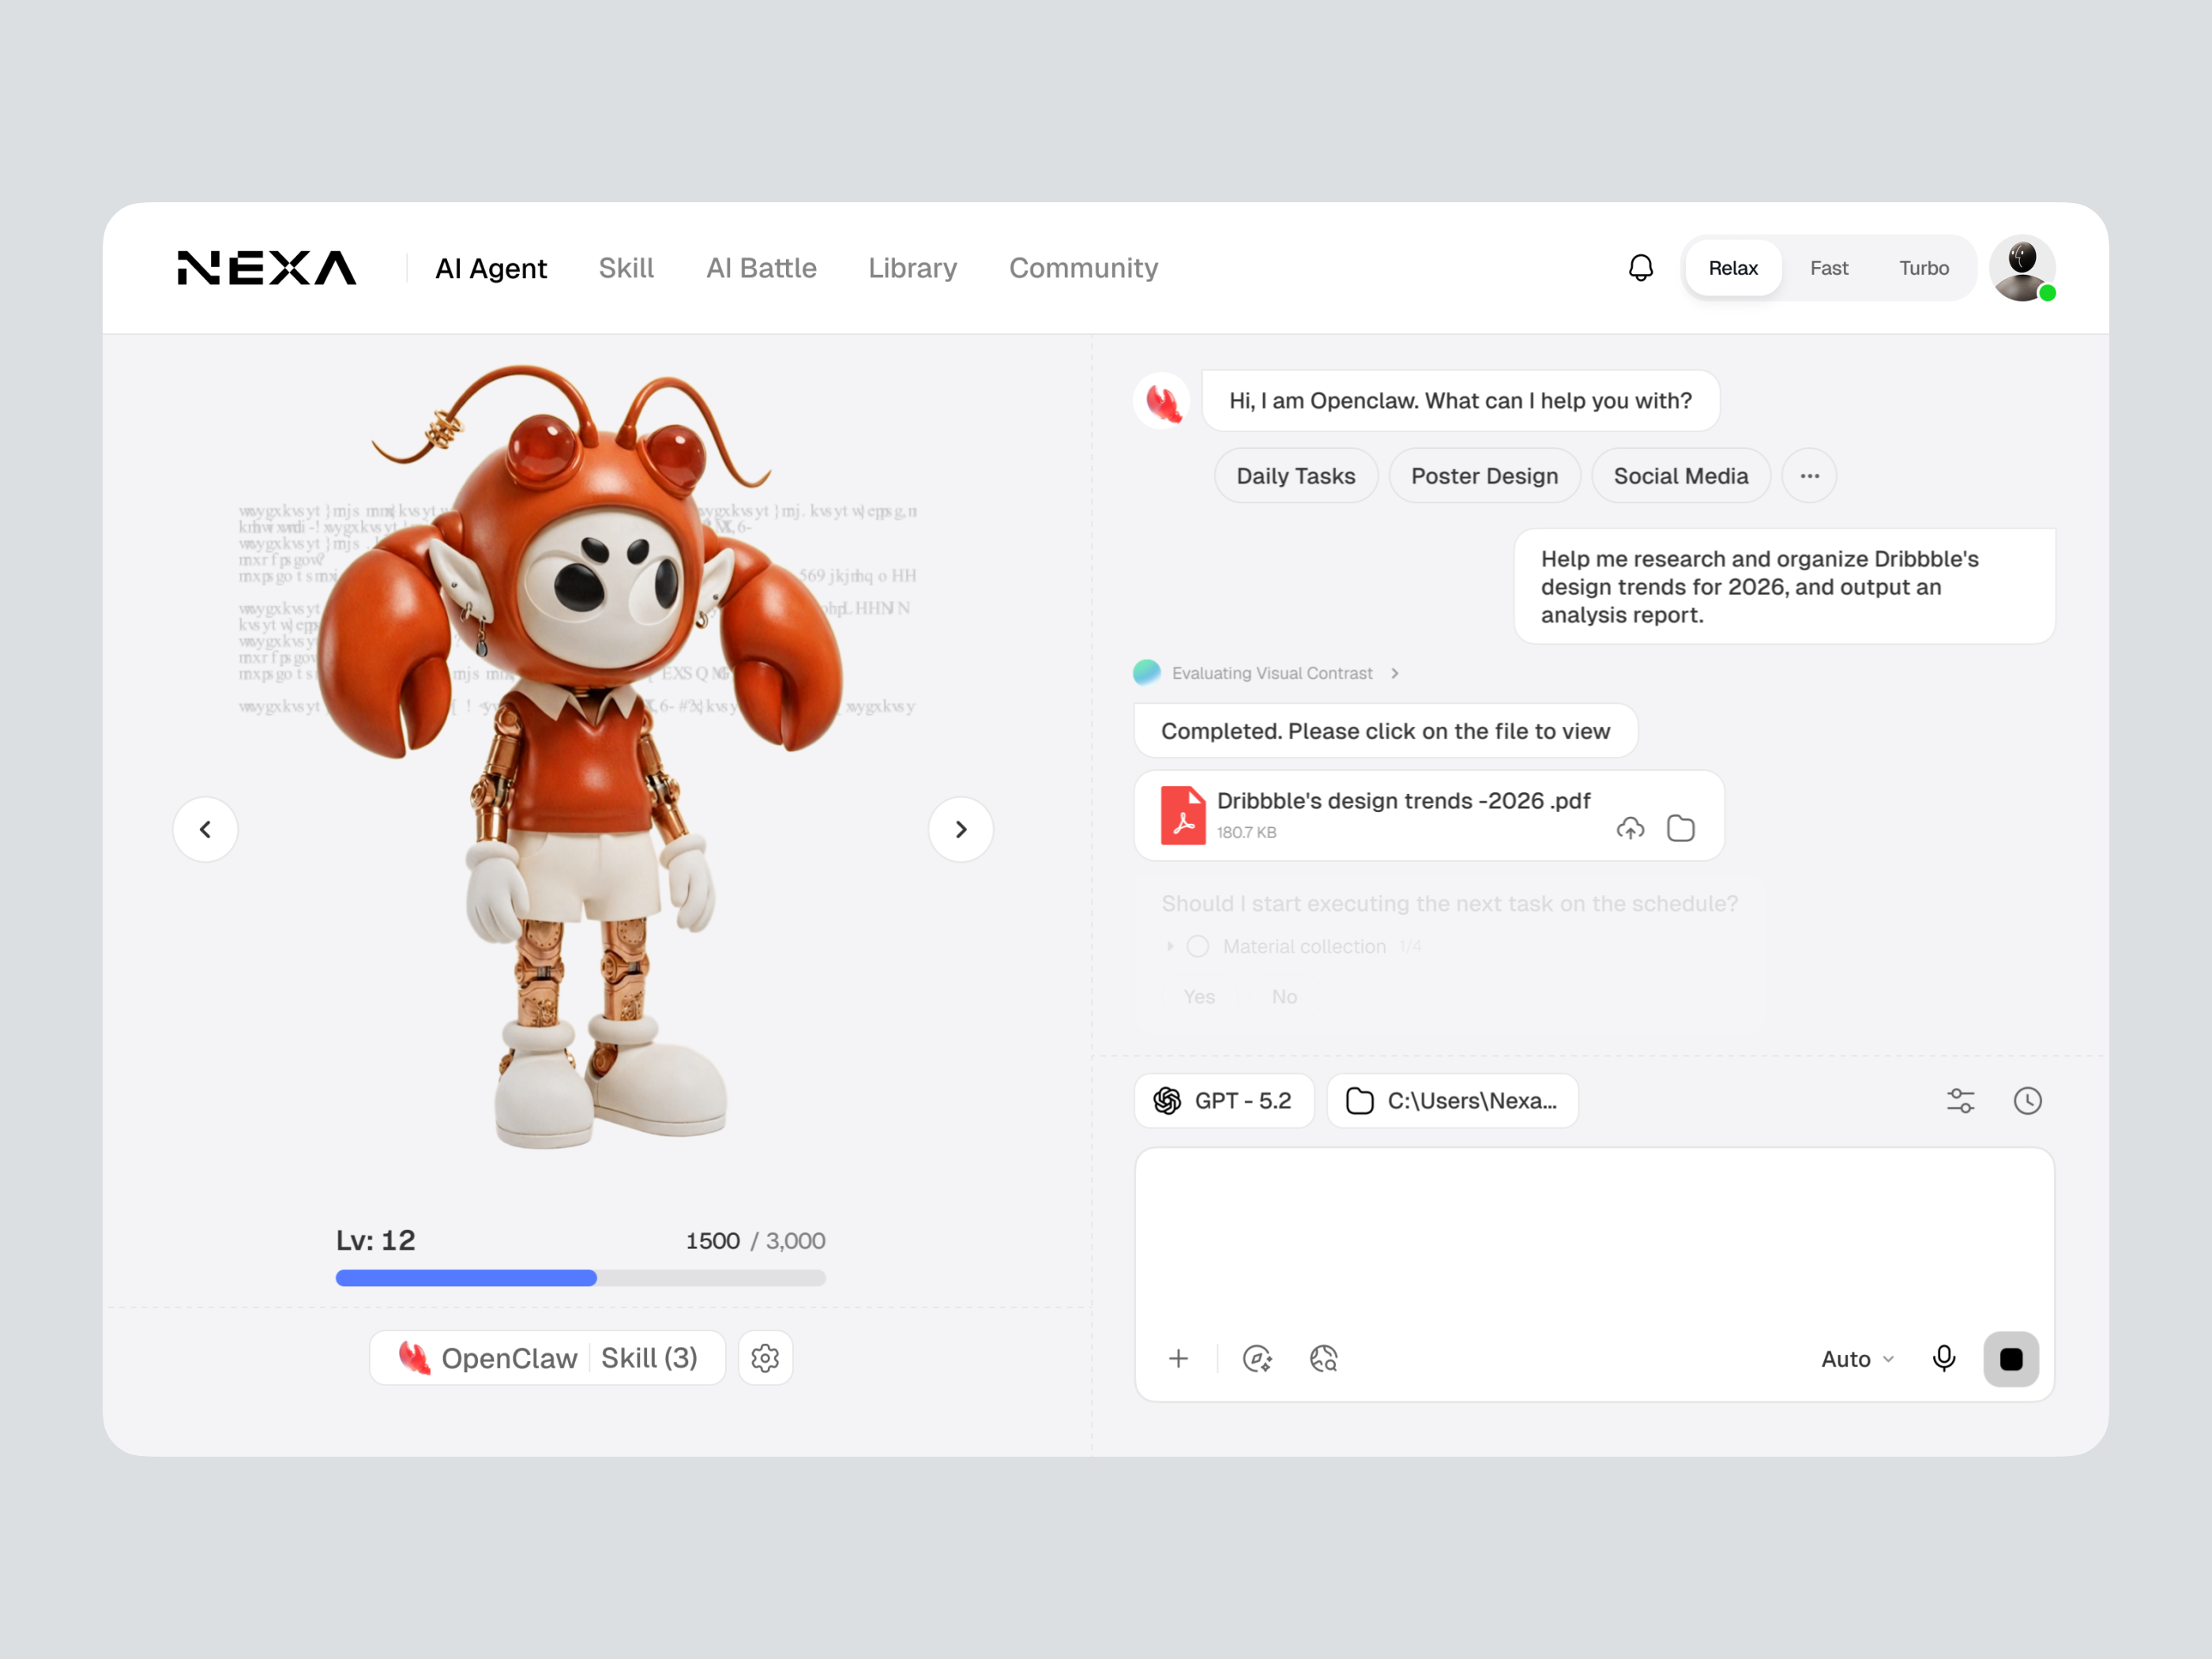2212x1659 pixels.
Task: Show next character with right arrow
Action: 960,829
